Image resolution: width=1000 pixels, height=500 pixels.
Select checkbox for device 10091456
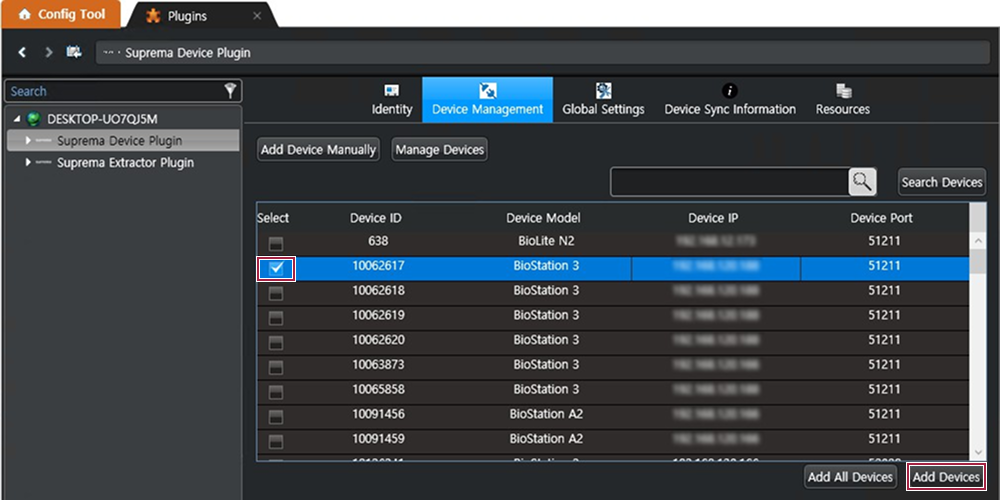(x=276, y=416)
